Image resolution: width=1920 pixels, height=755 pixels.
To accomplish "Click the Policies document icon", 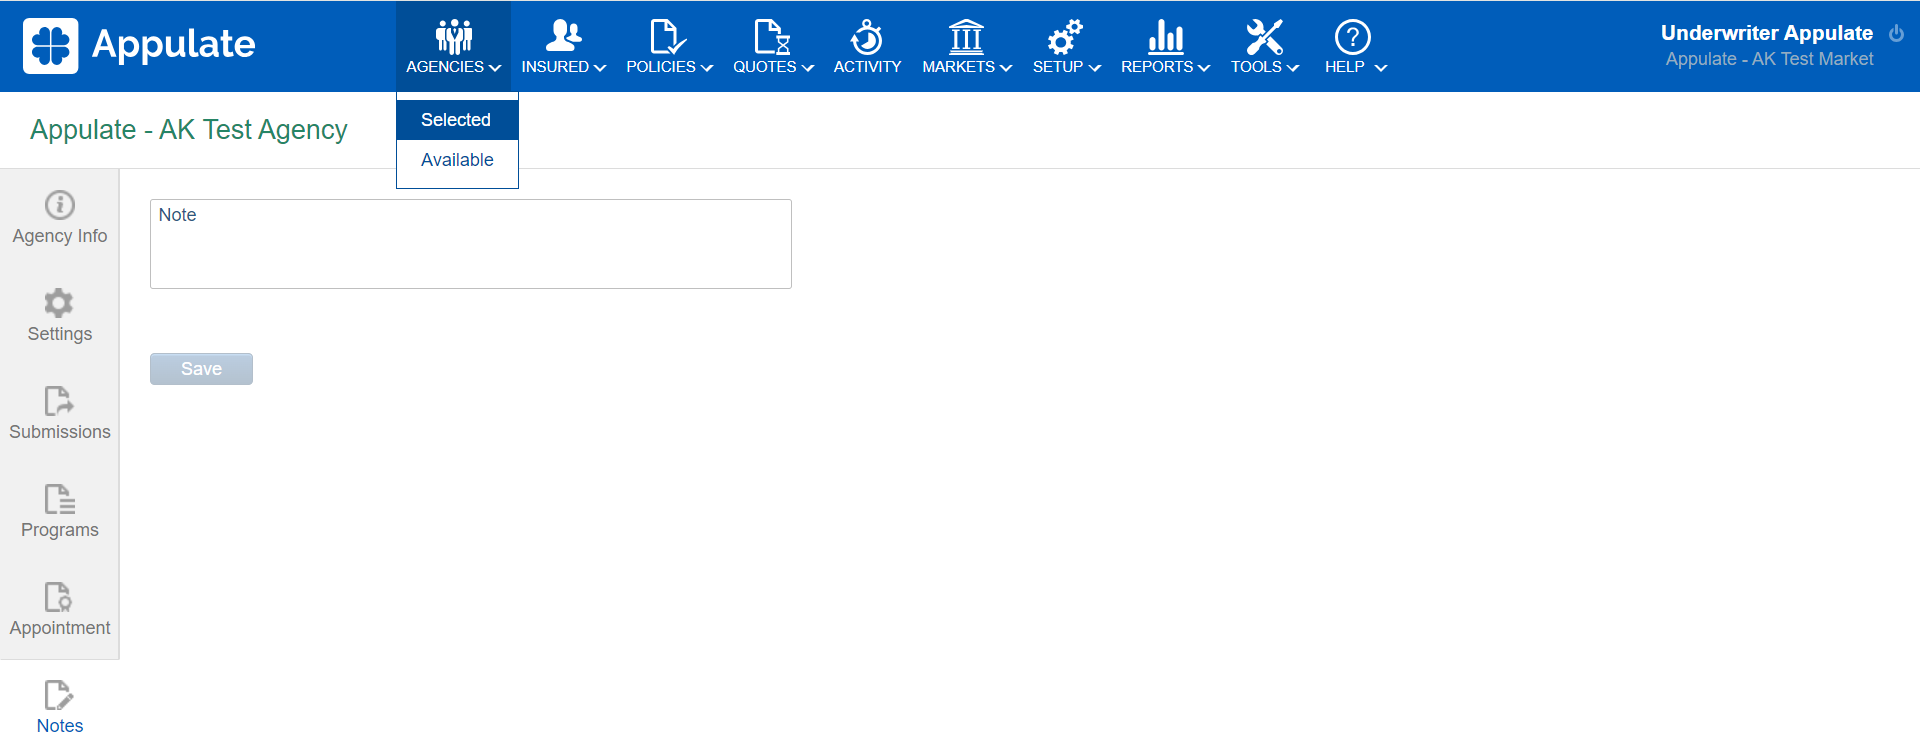I will click(667, 37).
